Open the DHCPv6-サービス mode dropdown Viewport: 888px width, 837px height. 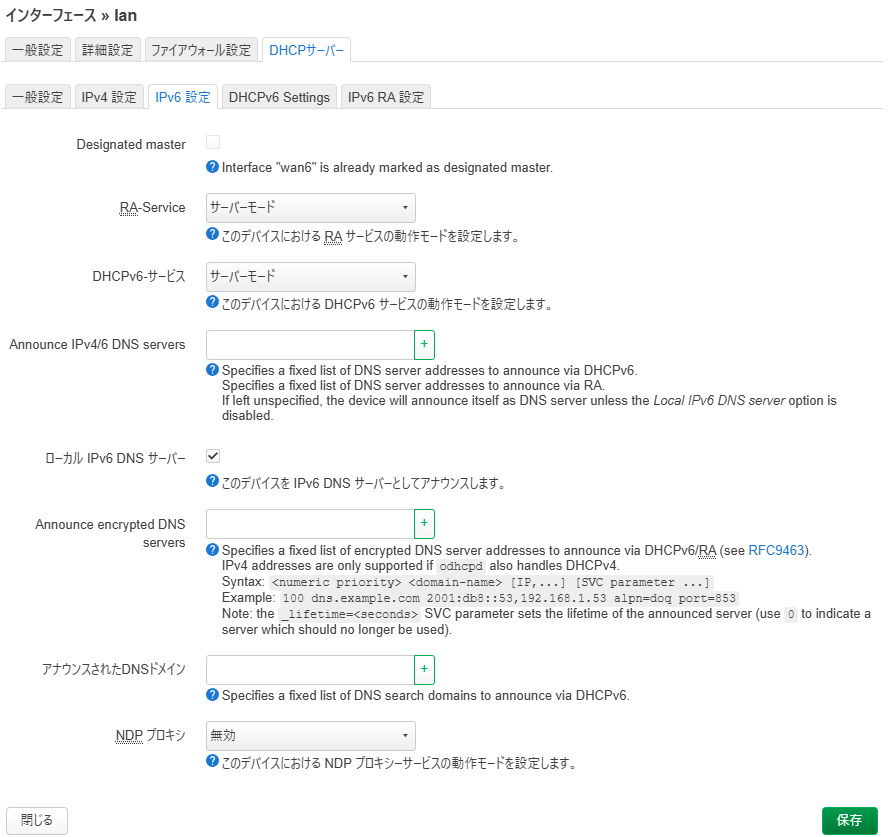[311, 277]
